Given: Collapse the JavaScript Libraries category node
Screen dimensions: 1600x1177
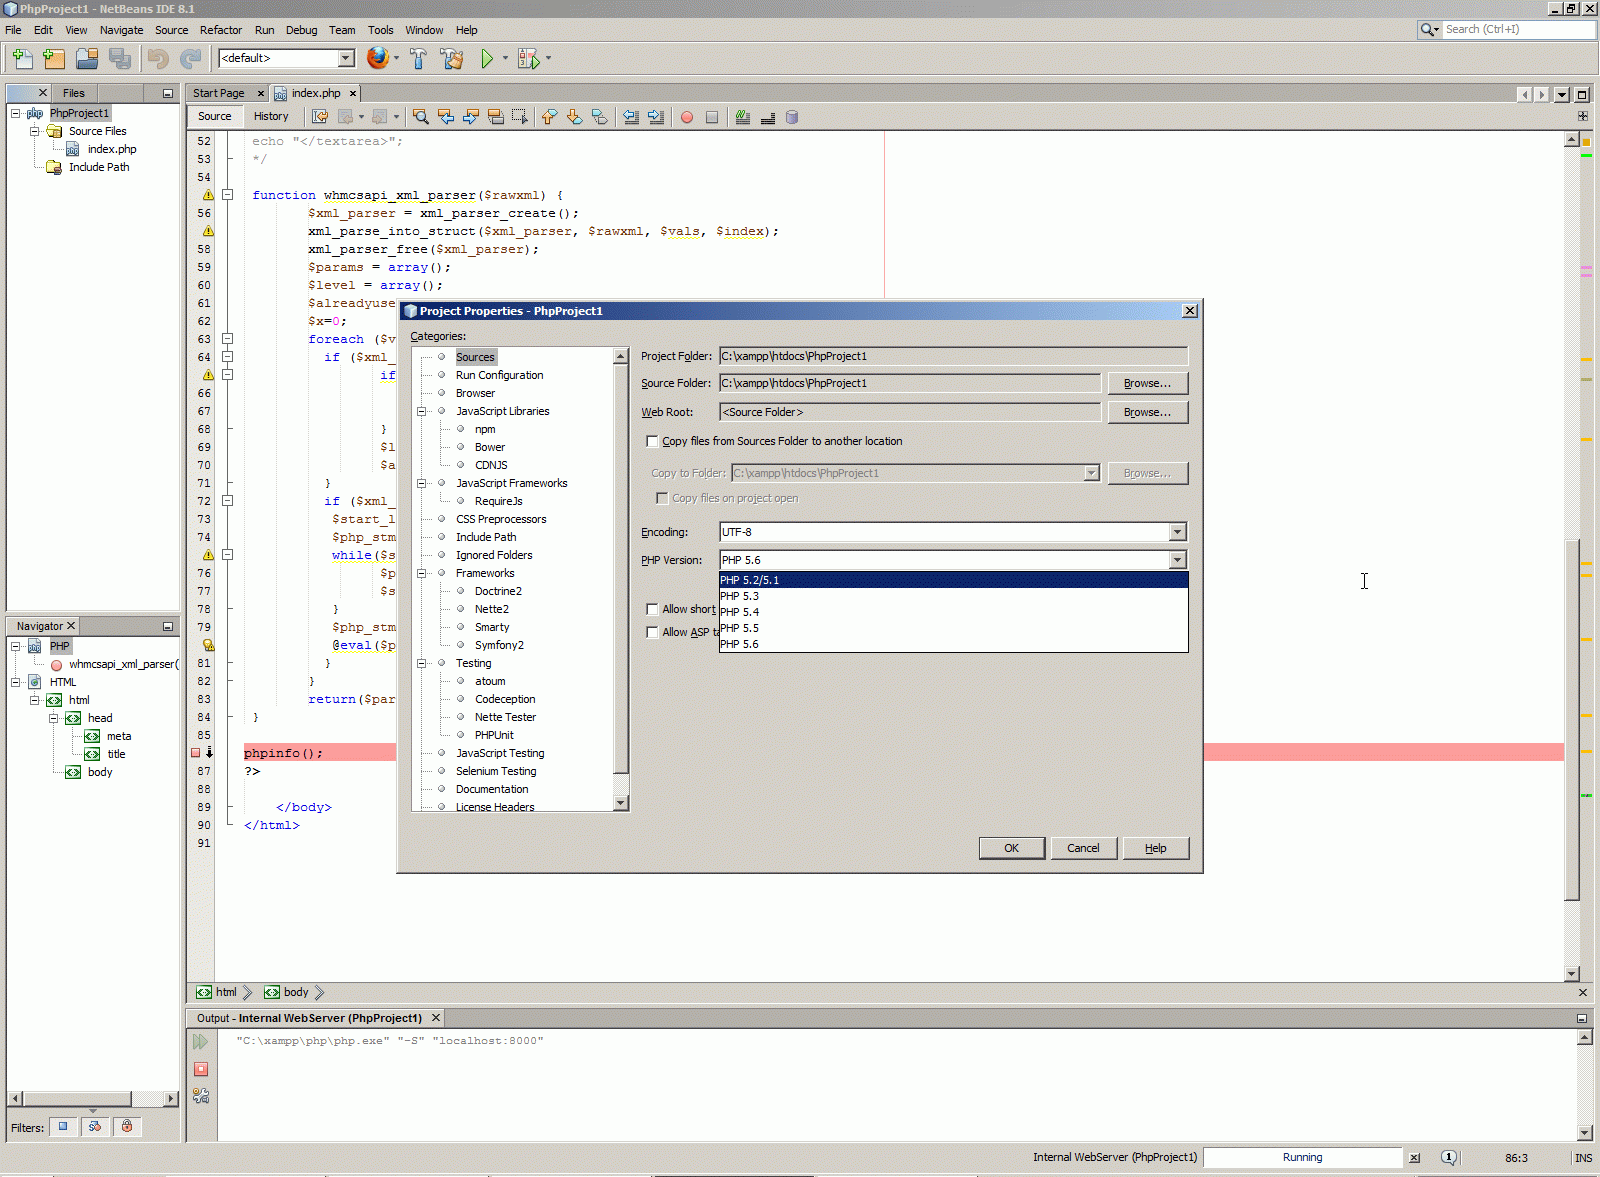Looking at the screenshot, I should point(422,411).
